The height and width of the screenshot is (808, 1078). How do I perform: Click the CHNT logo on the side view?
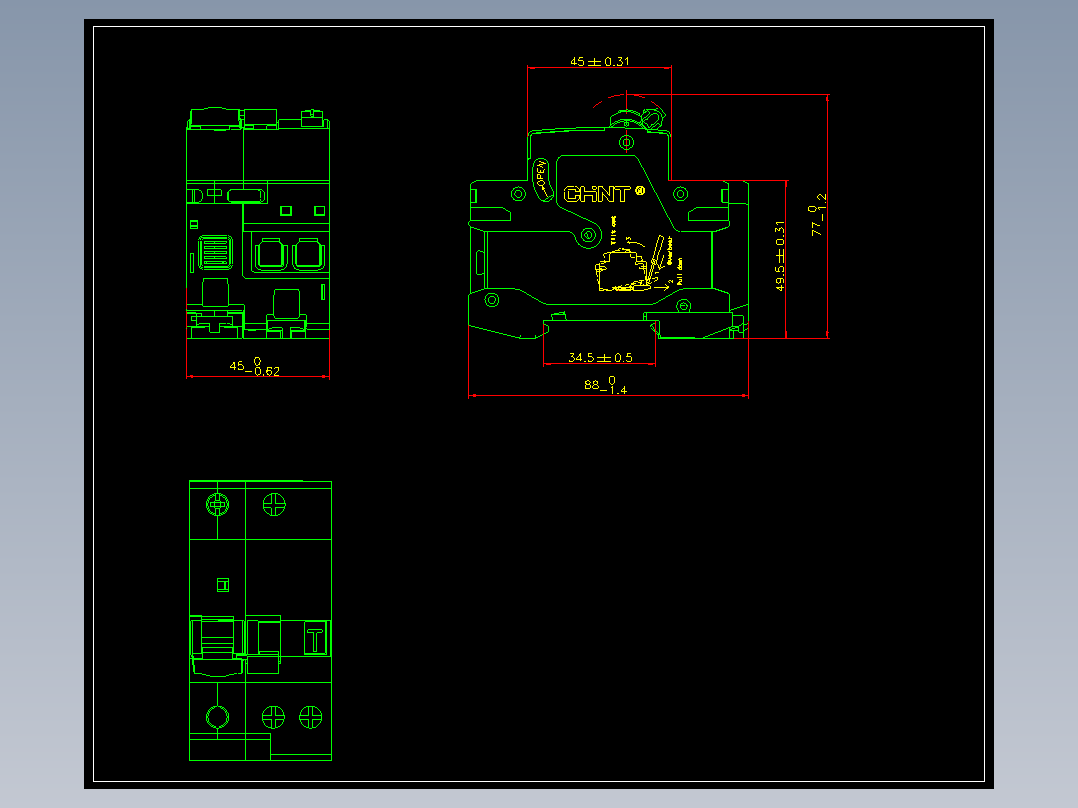click(x=604, y=194)
